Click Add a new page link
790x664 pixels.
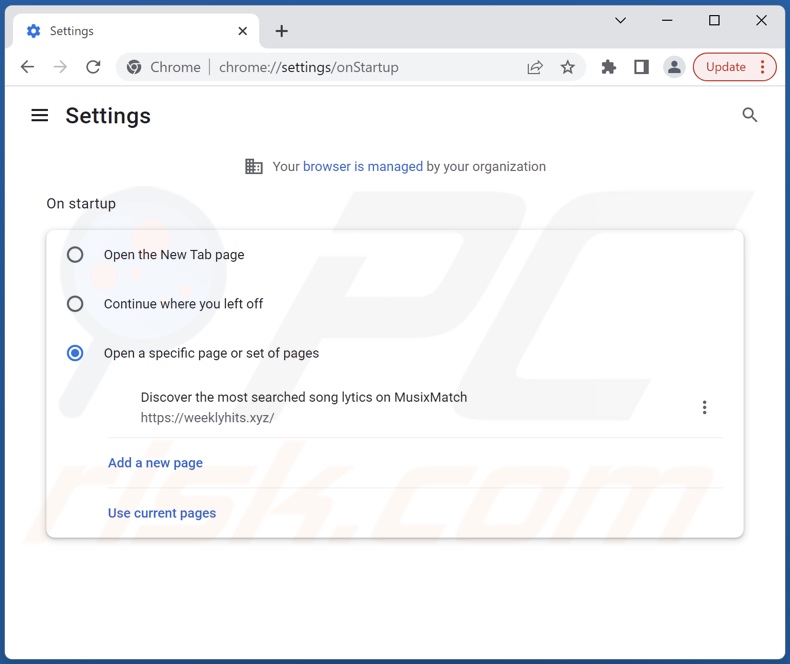pyautogui.click(x=155, y=463)
